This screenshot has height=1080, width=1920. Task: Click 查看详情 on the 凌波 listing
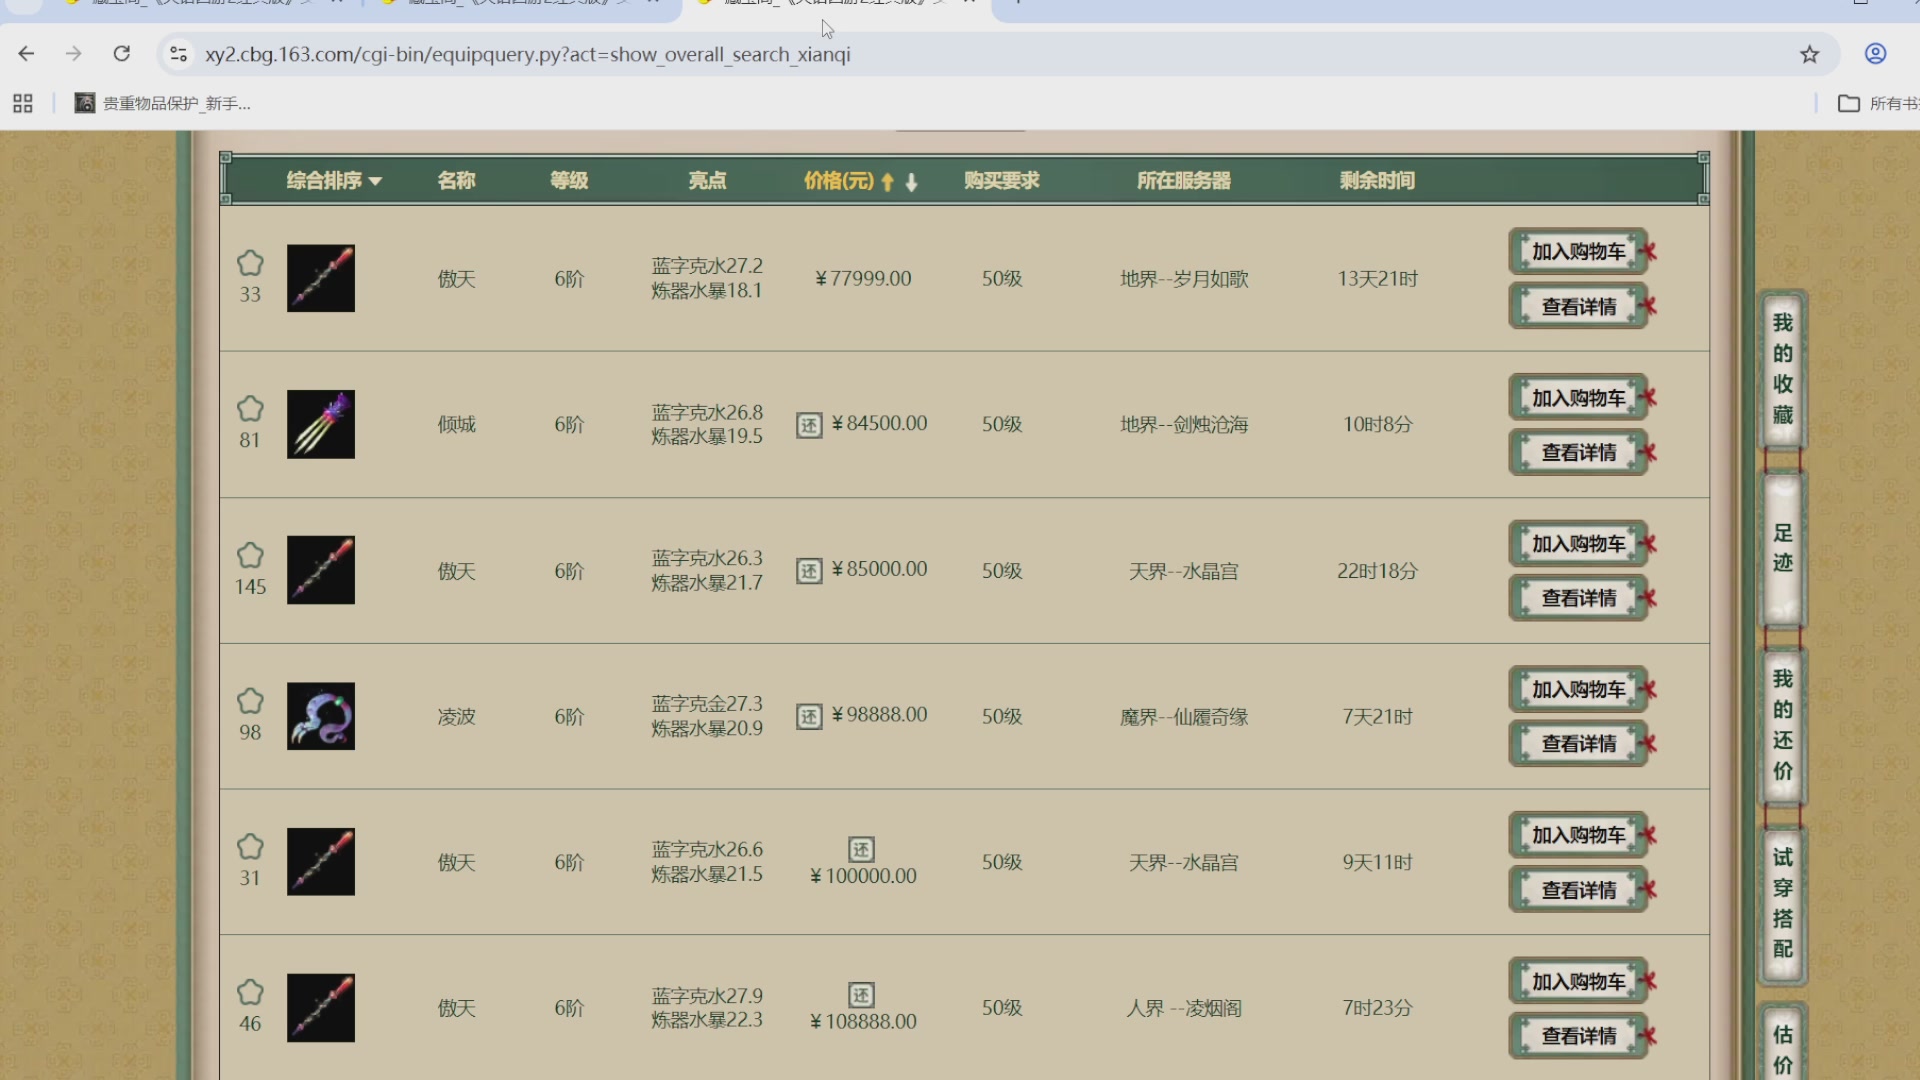tap(1577, 743)
